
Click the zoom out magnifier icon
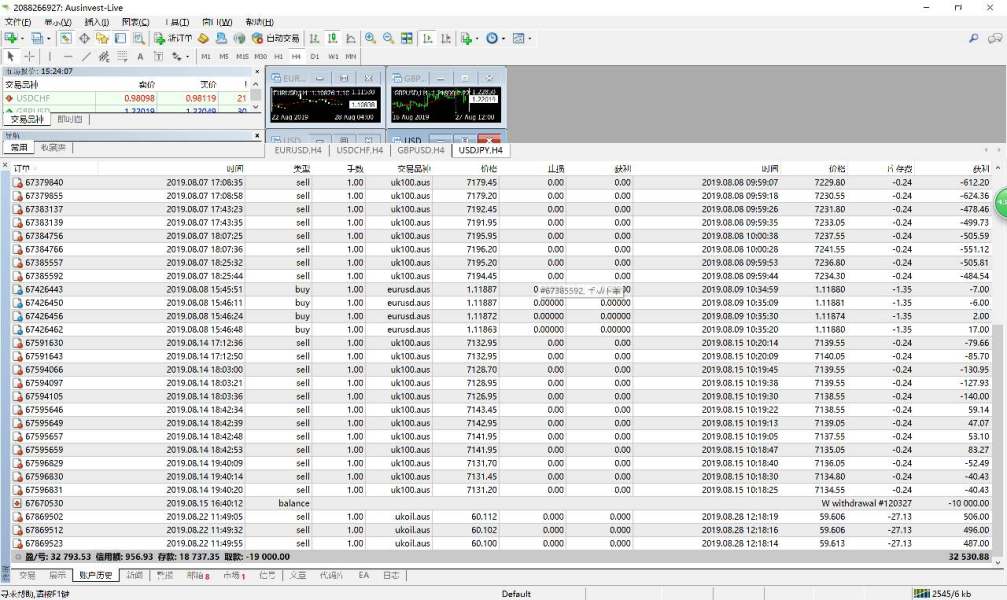click(x=388, y=39)
